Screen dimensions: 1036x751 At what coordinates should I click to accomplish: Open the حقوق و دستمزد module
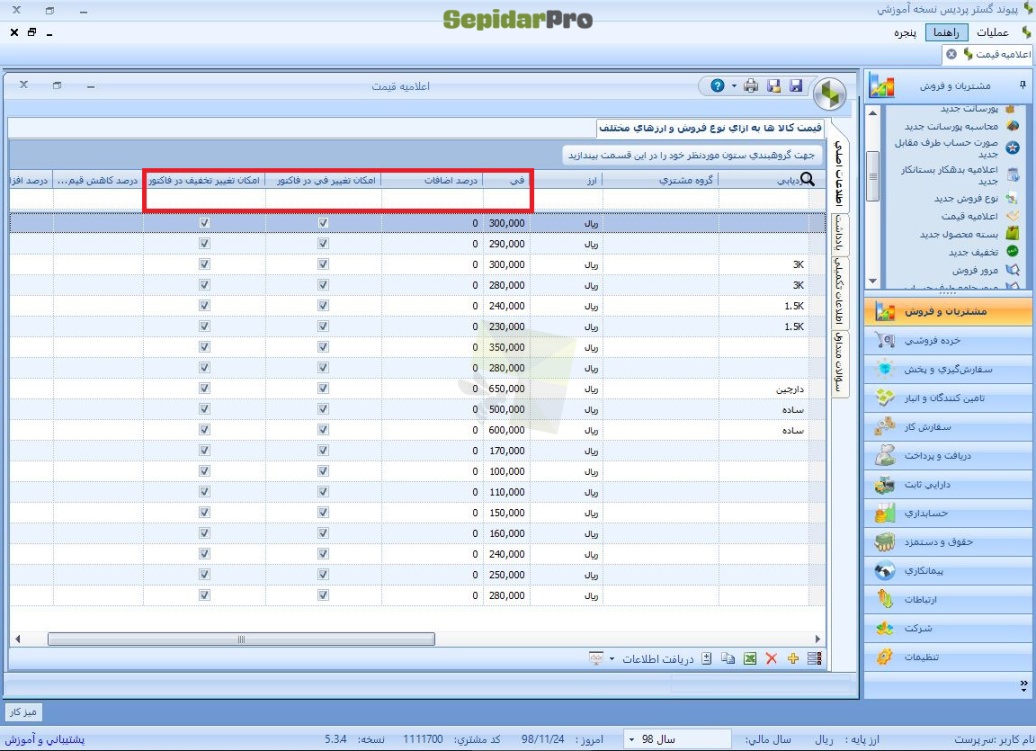947,542
